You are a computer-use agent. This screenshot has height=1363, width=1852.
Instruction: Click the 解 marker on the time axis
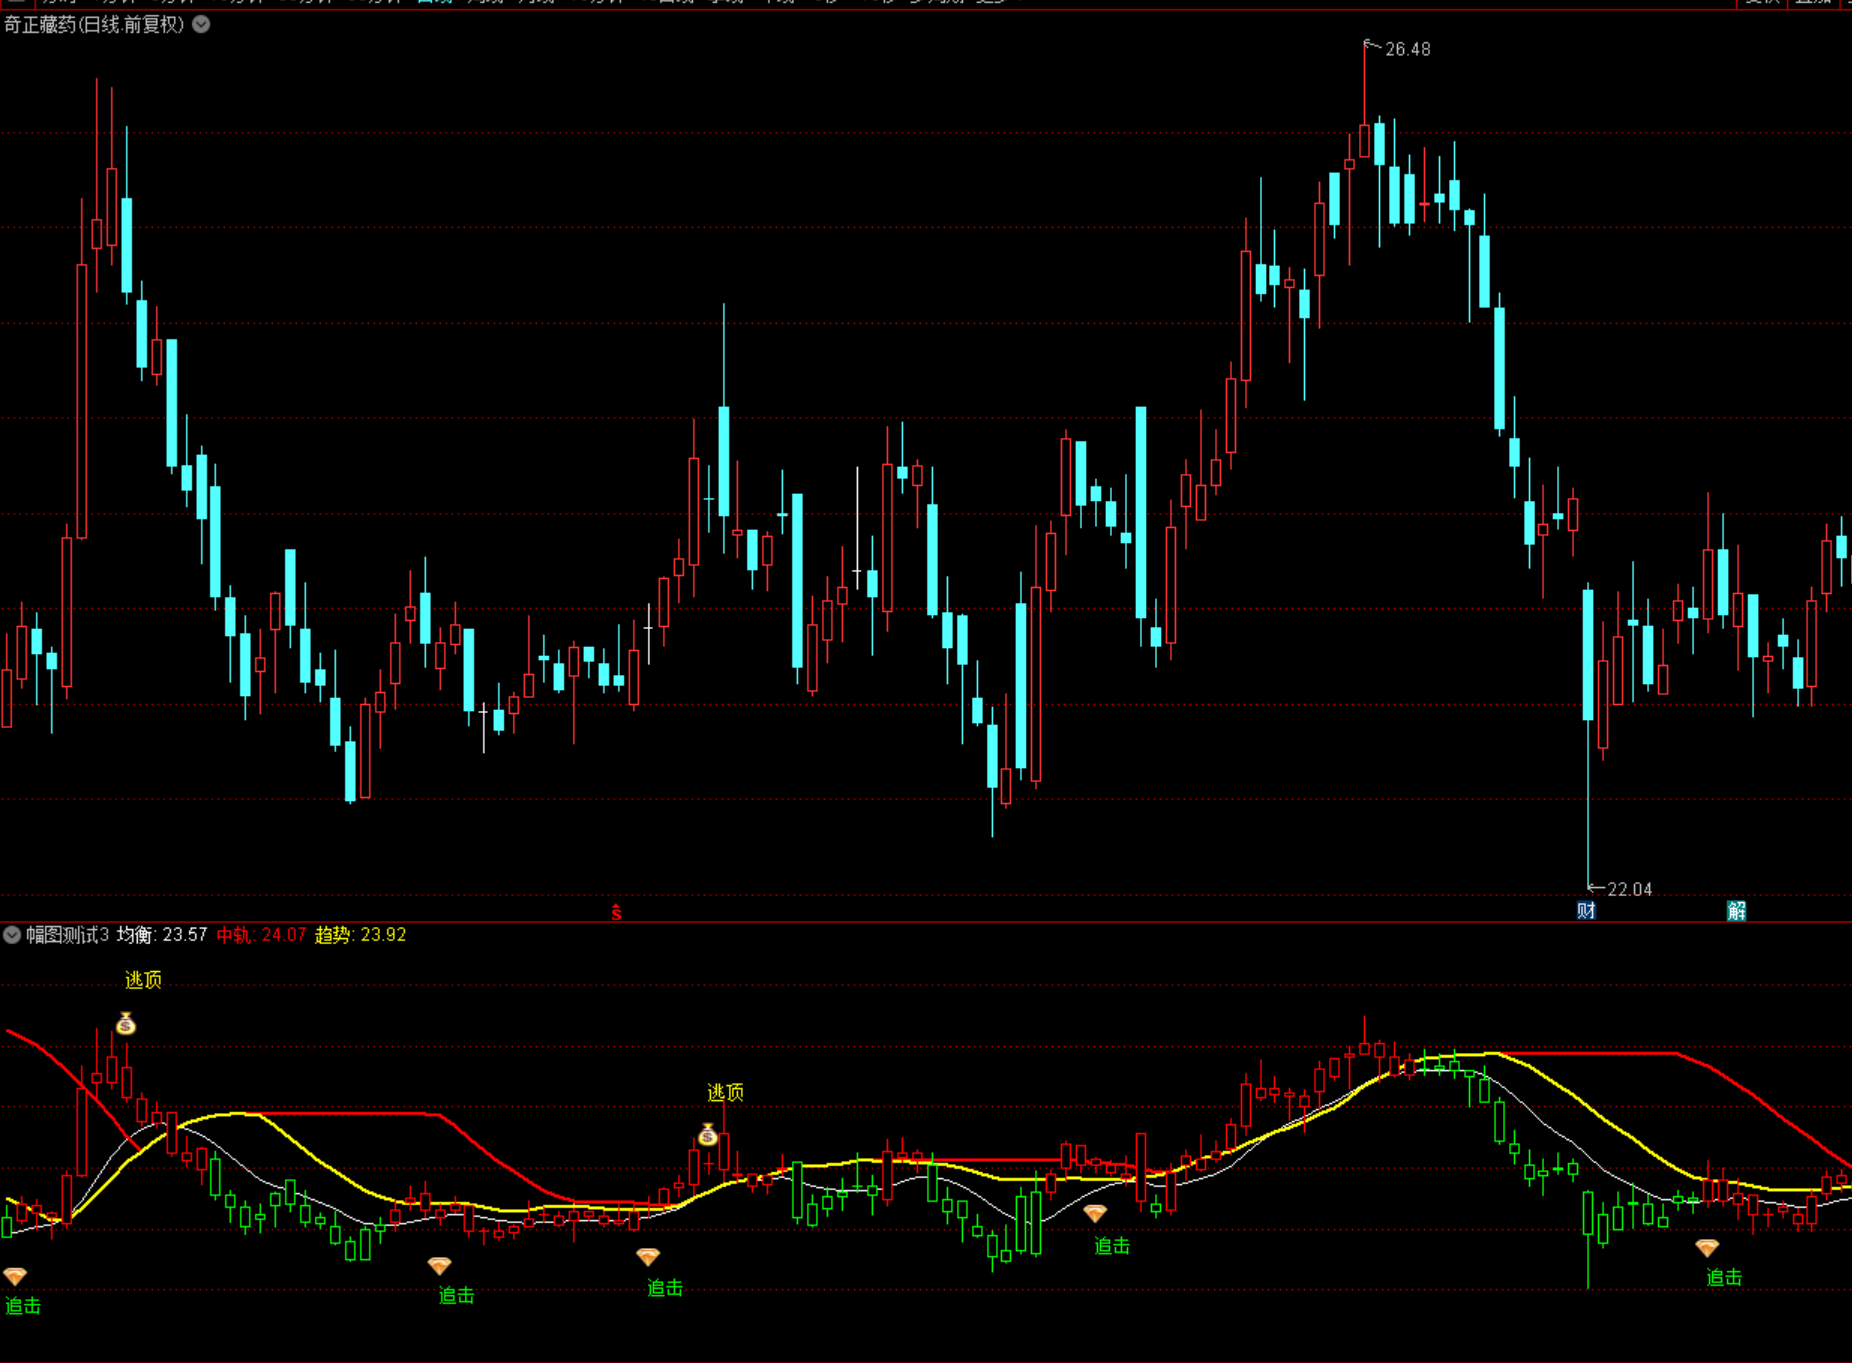[x=1736, y=910]
